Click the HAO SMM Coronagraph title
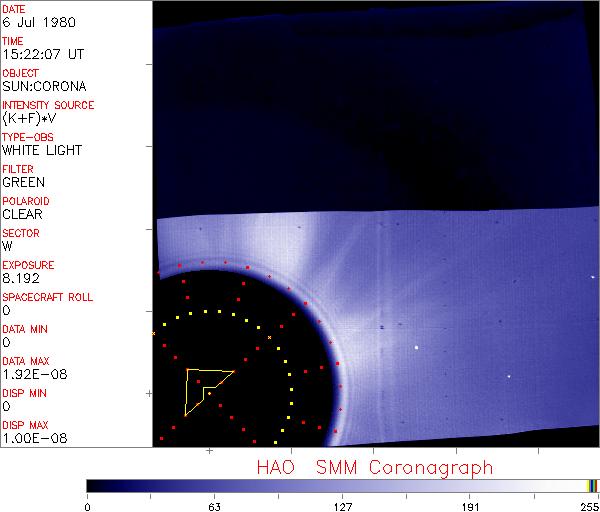 coord(375,468)
